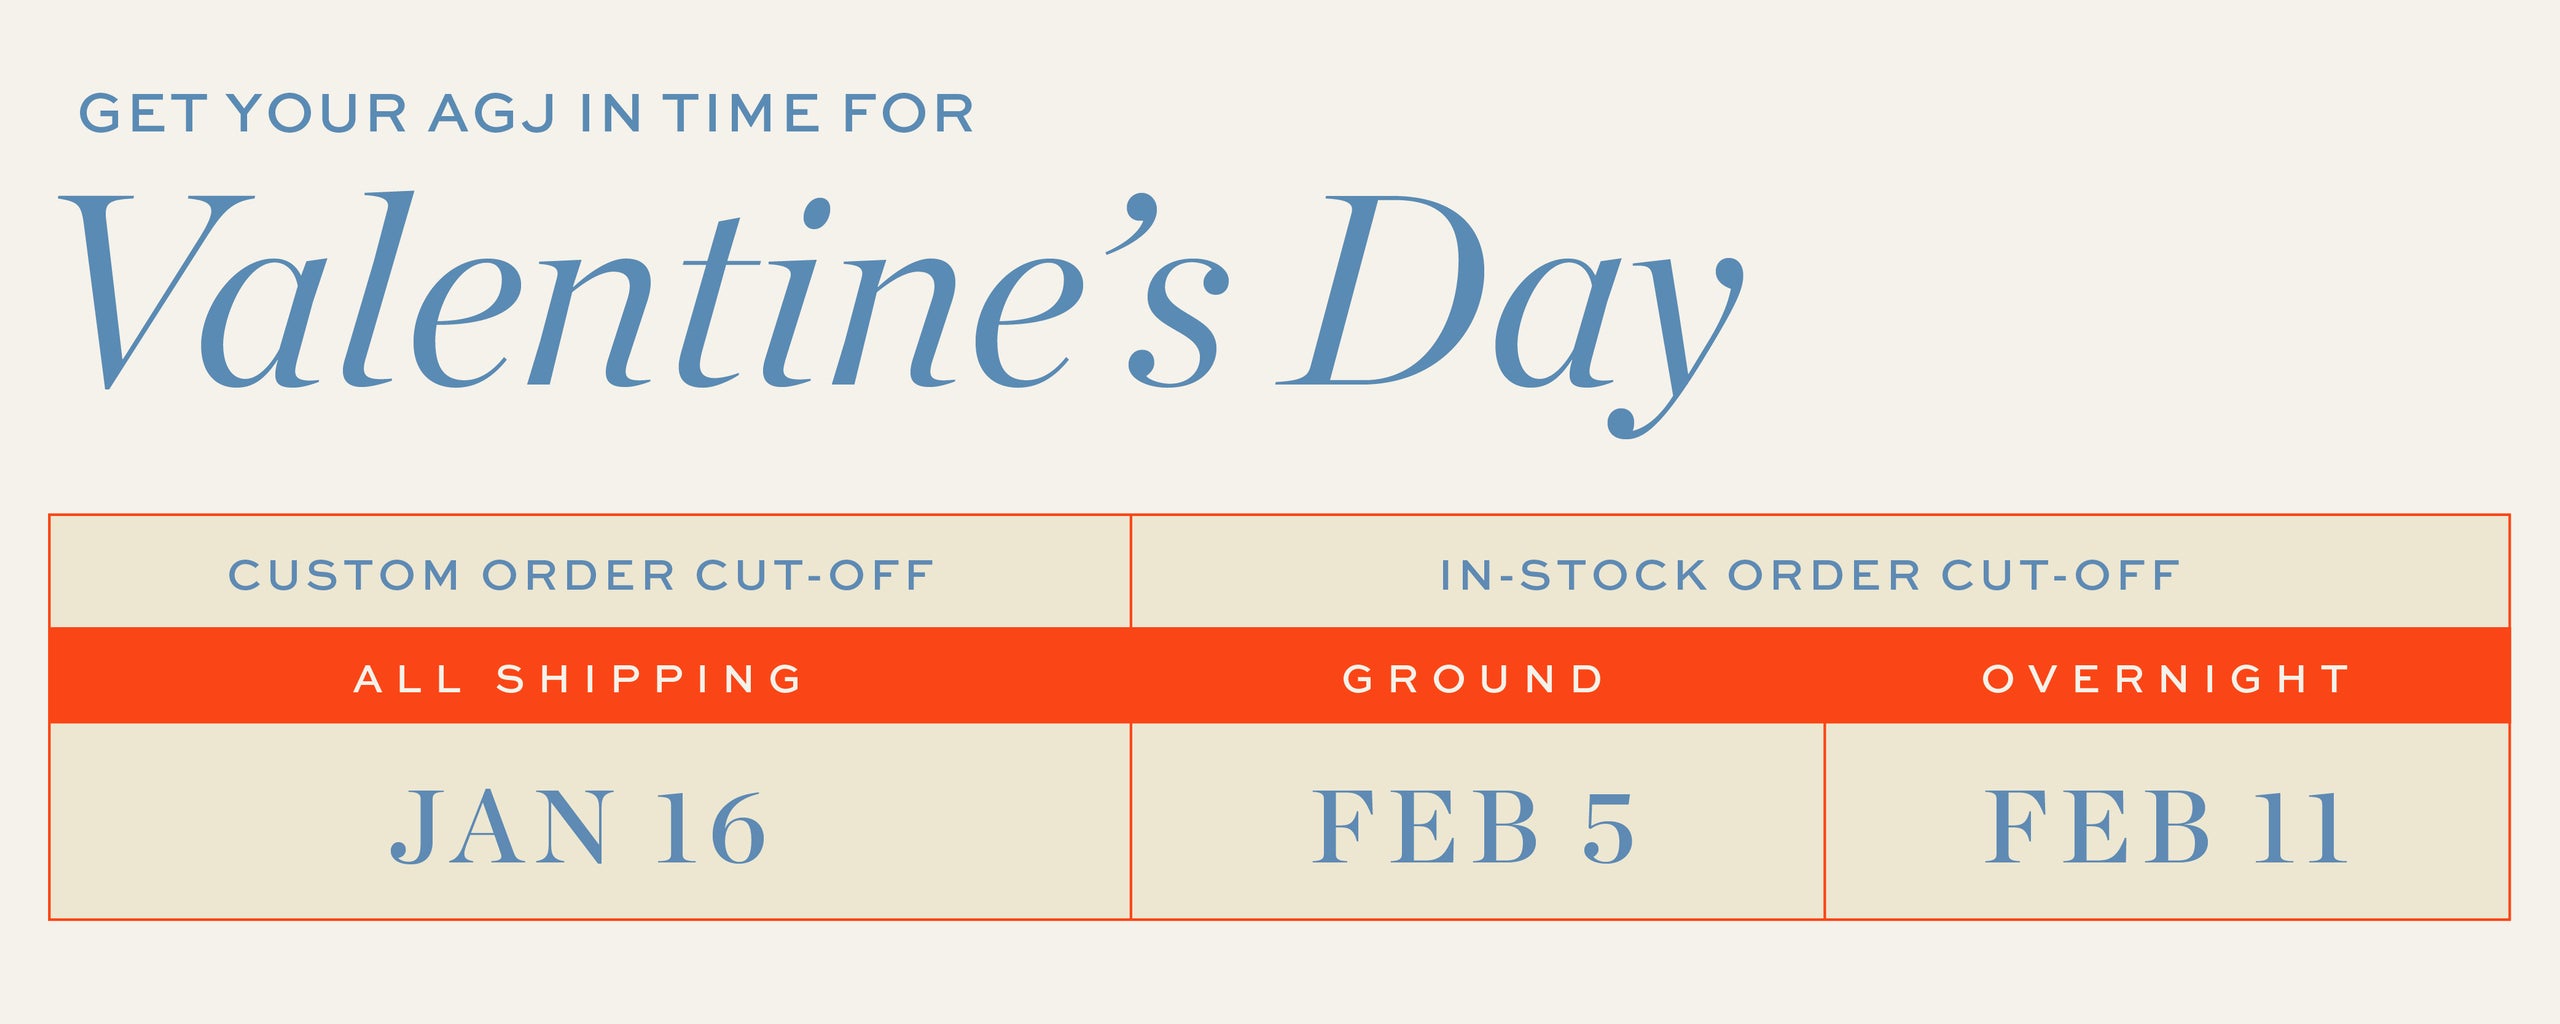Click the number "5" in the ground date
The image size is (2560, 1024).
pyautogui.click(x=1607, y=829)
